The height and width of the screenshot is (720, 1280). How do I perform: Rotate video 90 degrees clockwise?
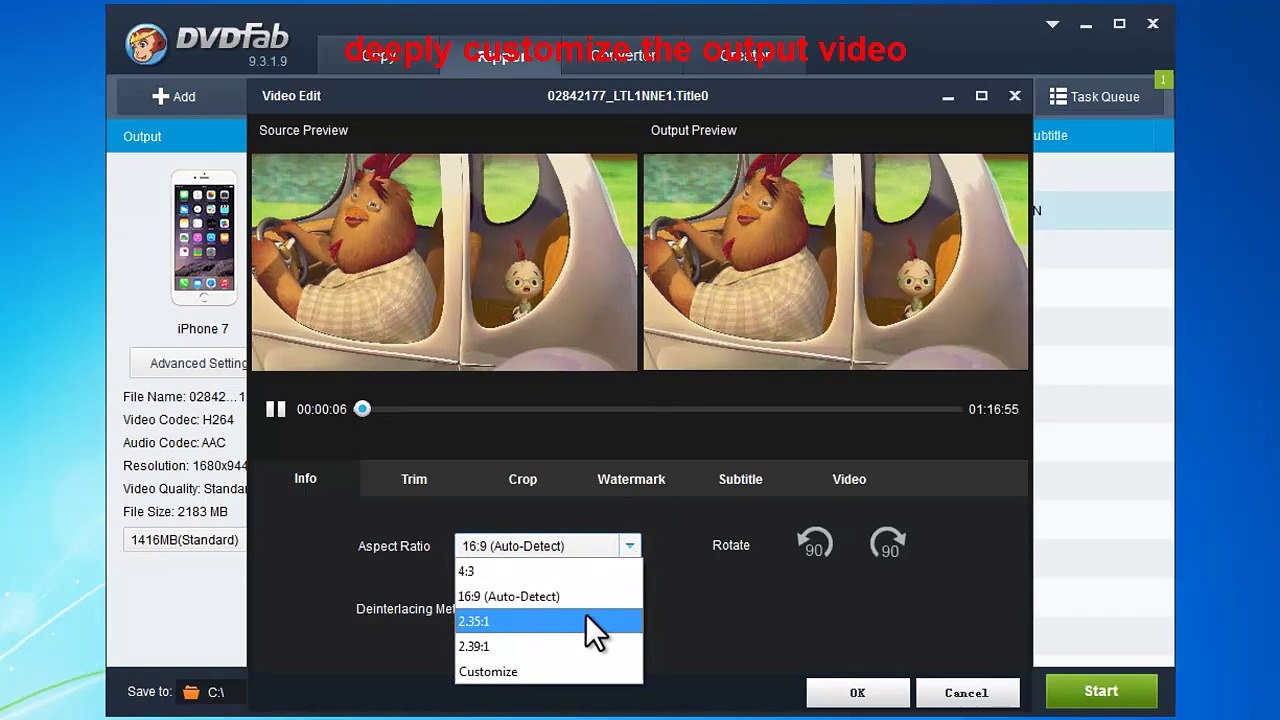(x=887, y=544)
